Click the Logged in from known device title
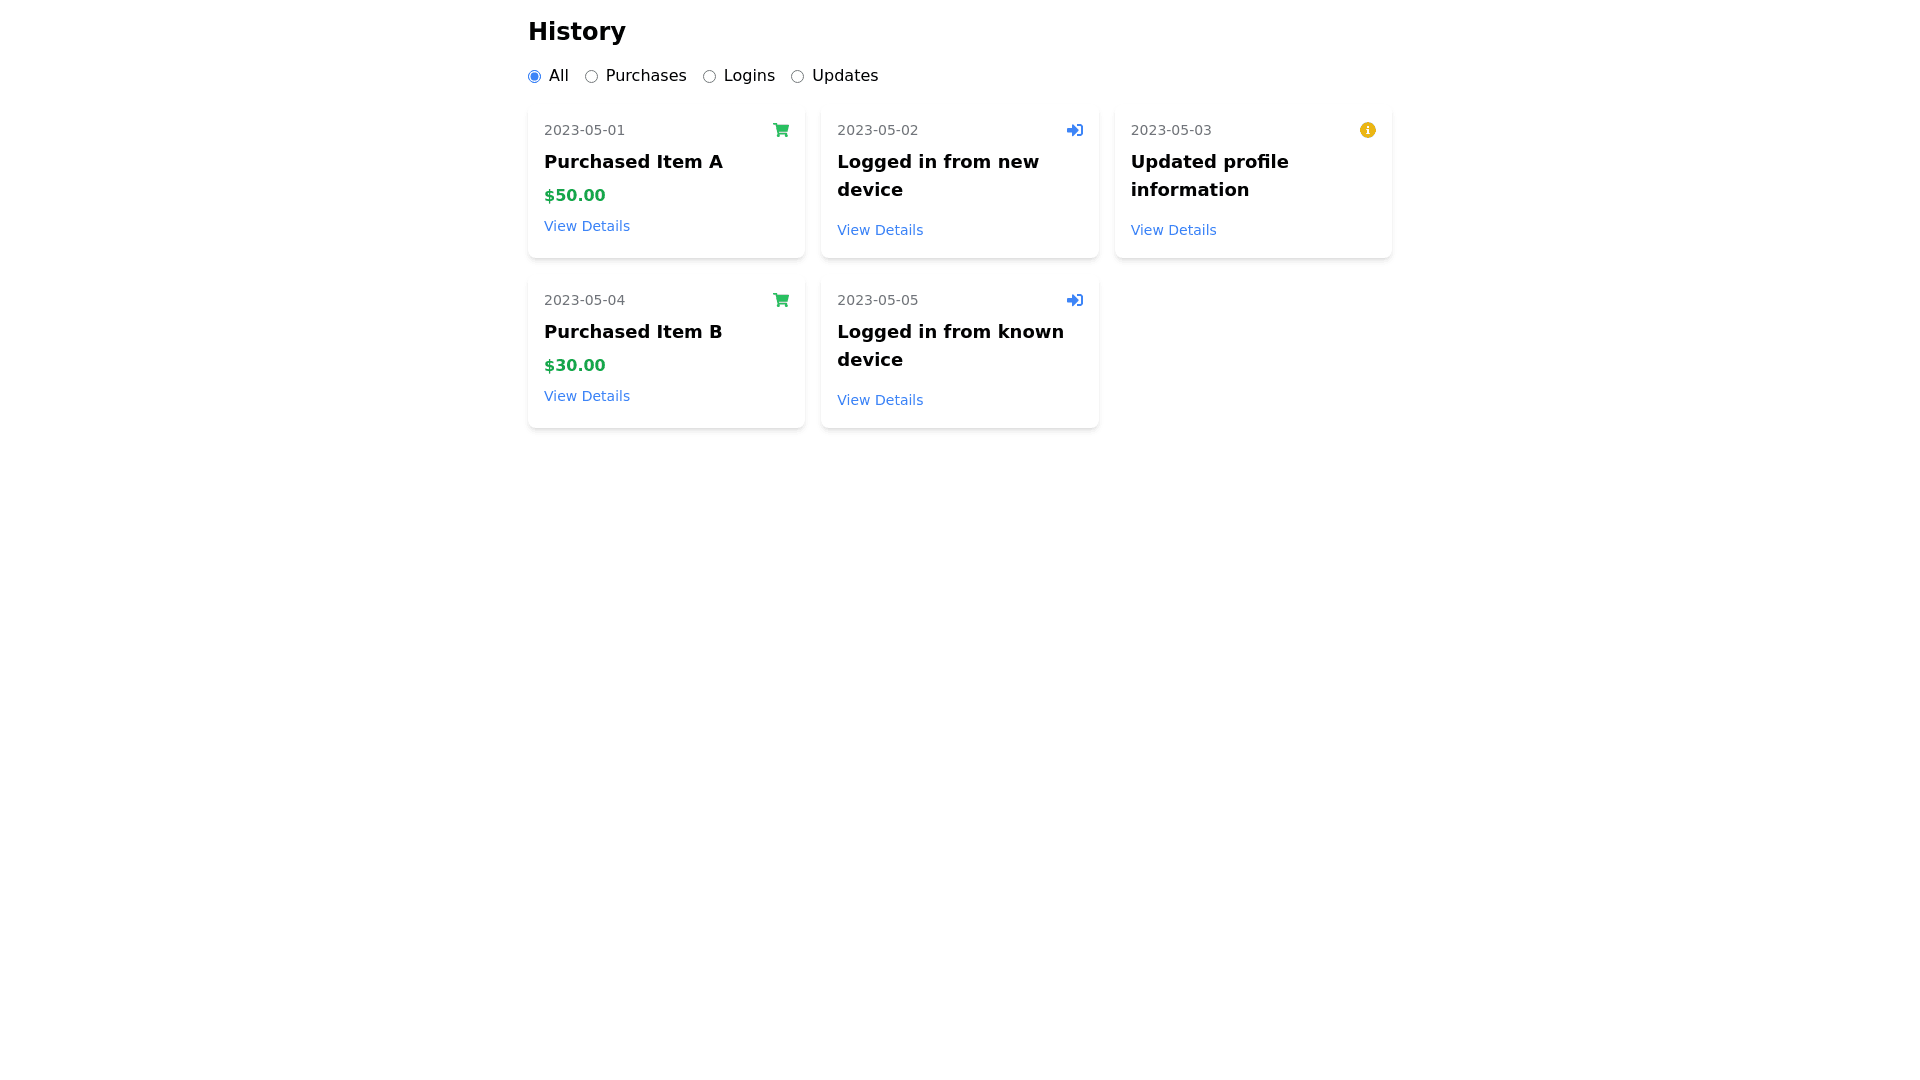Image resolution: width=1920 pixels, height=1080 pixels. pyautogui.click(x=950, y=345)
